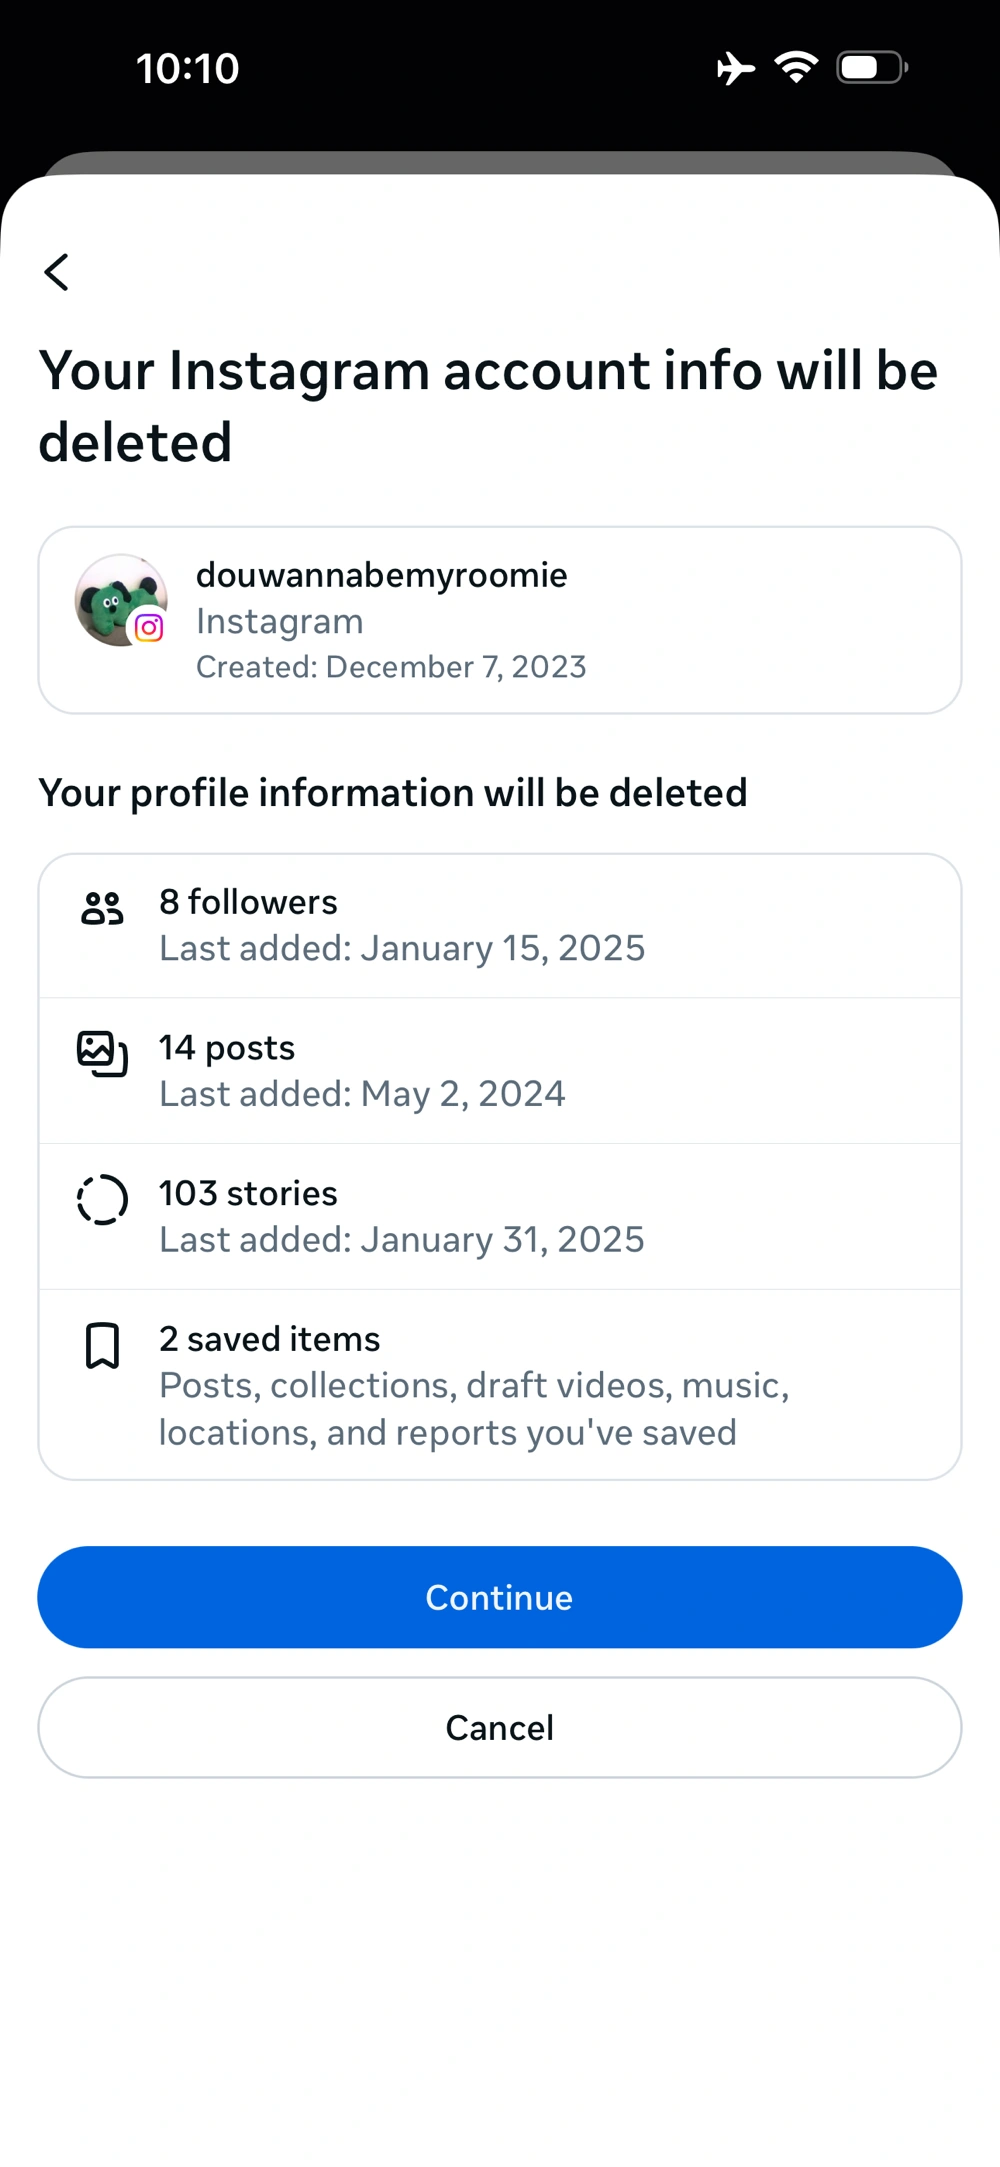Tap the douwannabemyroomie username text
1000x2167 pixels.
(x=381, y=576)
